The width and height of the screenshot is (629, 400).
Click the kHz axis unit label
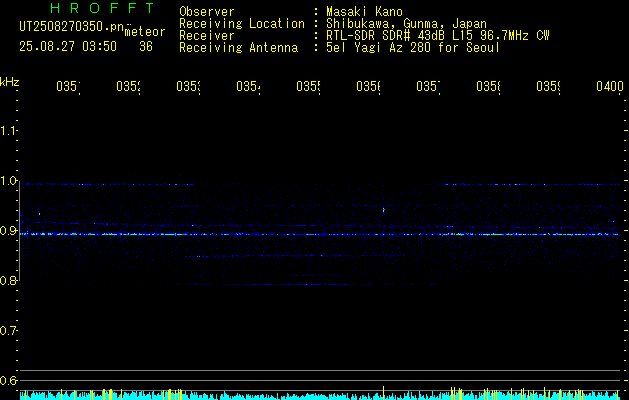[9, 82]
